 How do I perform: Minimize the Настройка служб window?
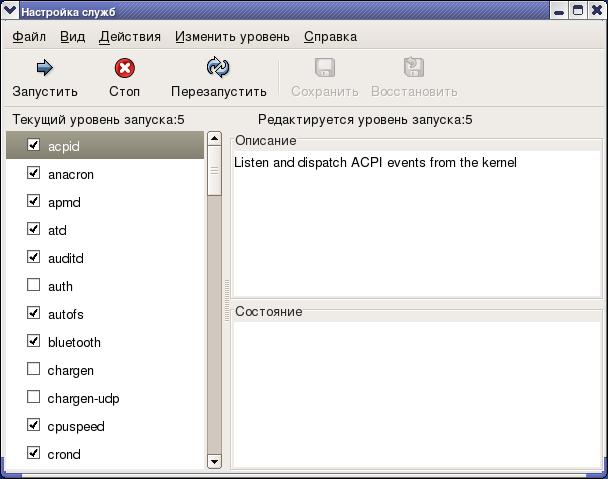(x=559, y=10)
